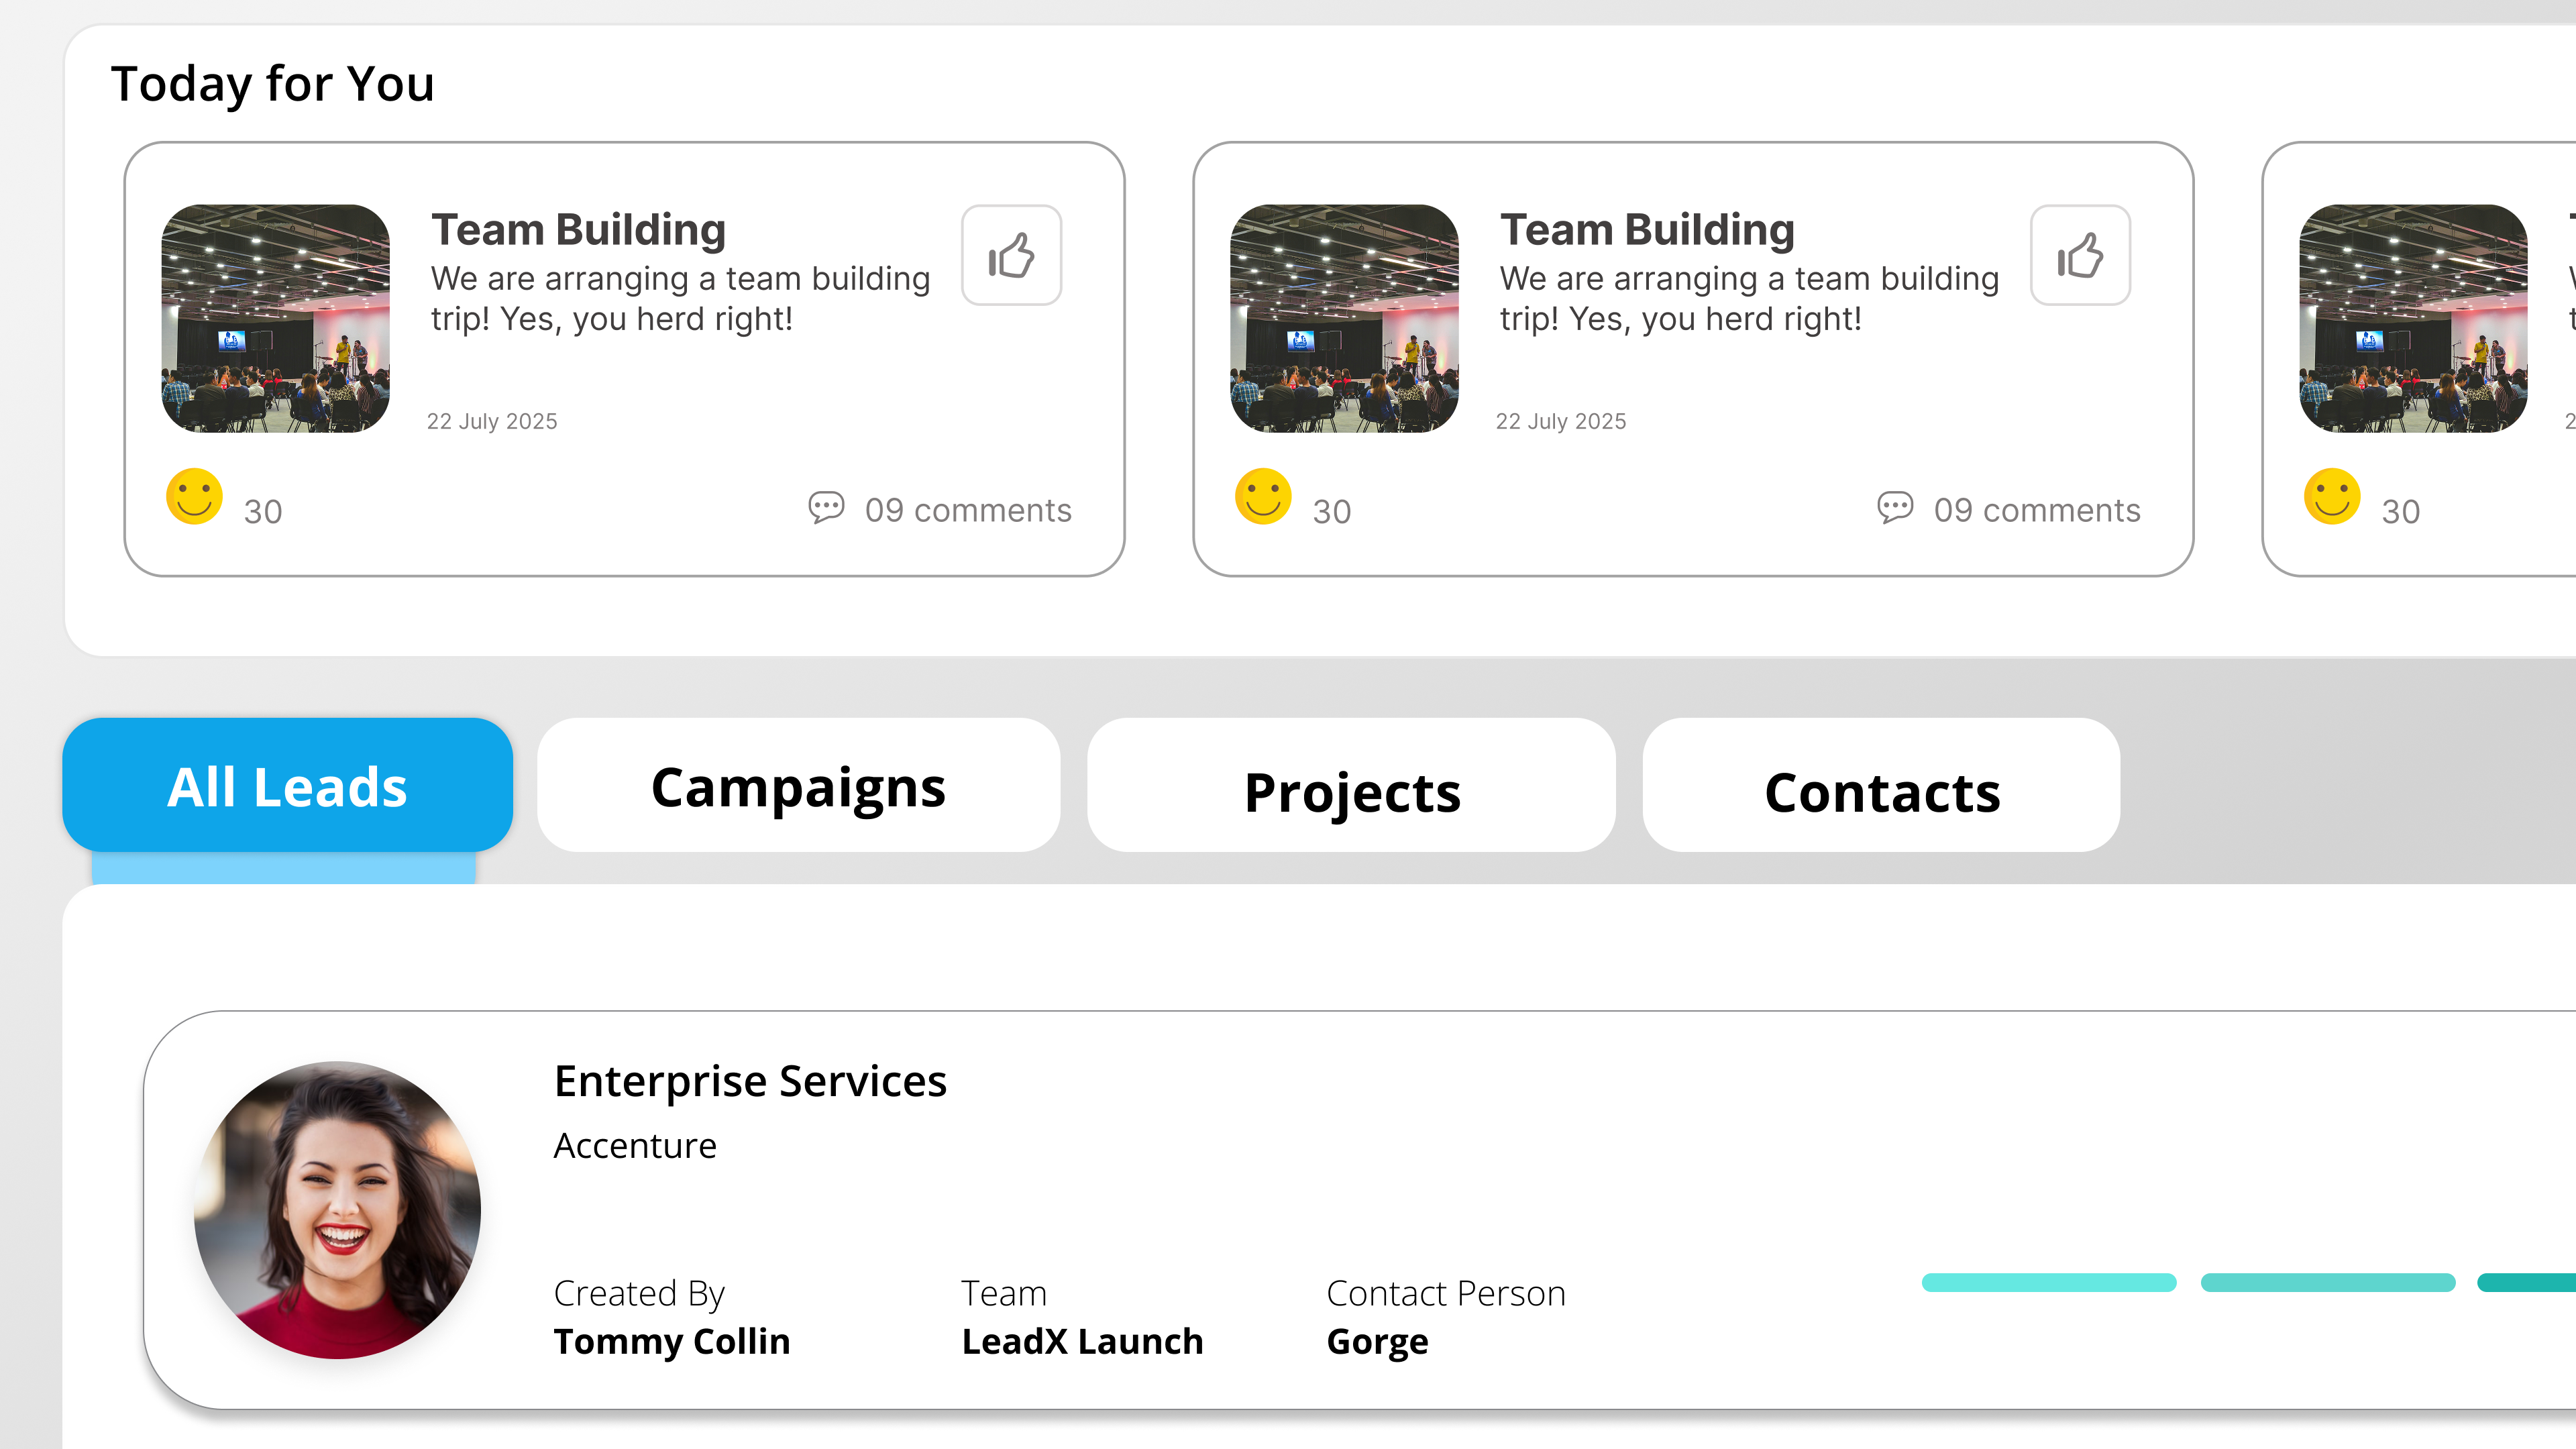Select the All Leads tab
The height and width of the screenshot is (1449, 2576).
pyautogui.click(x=288, y=786)
